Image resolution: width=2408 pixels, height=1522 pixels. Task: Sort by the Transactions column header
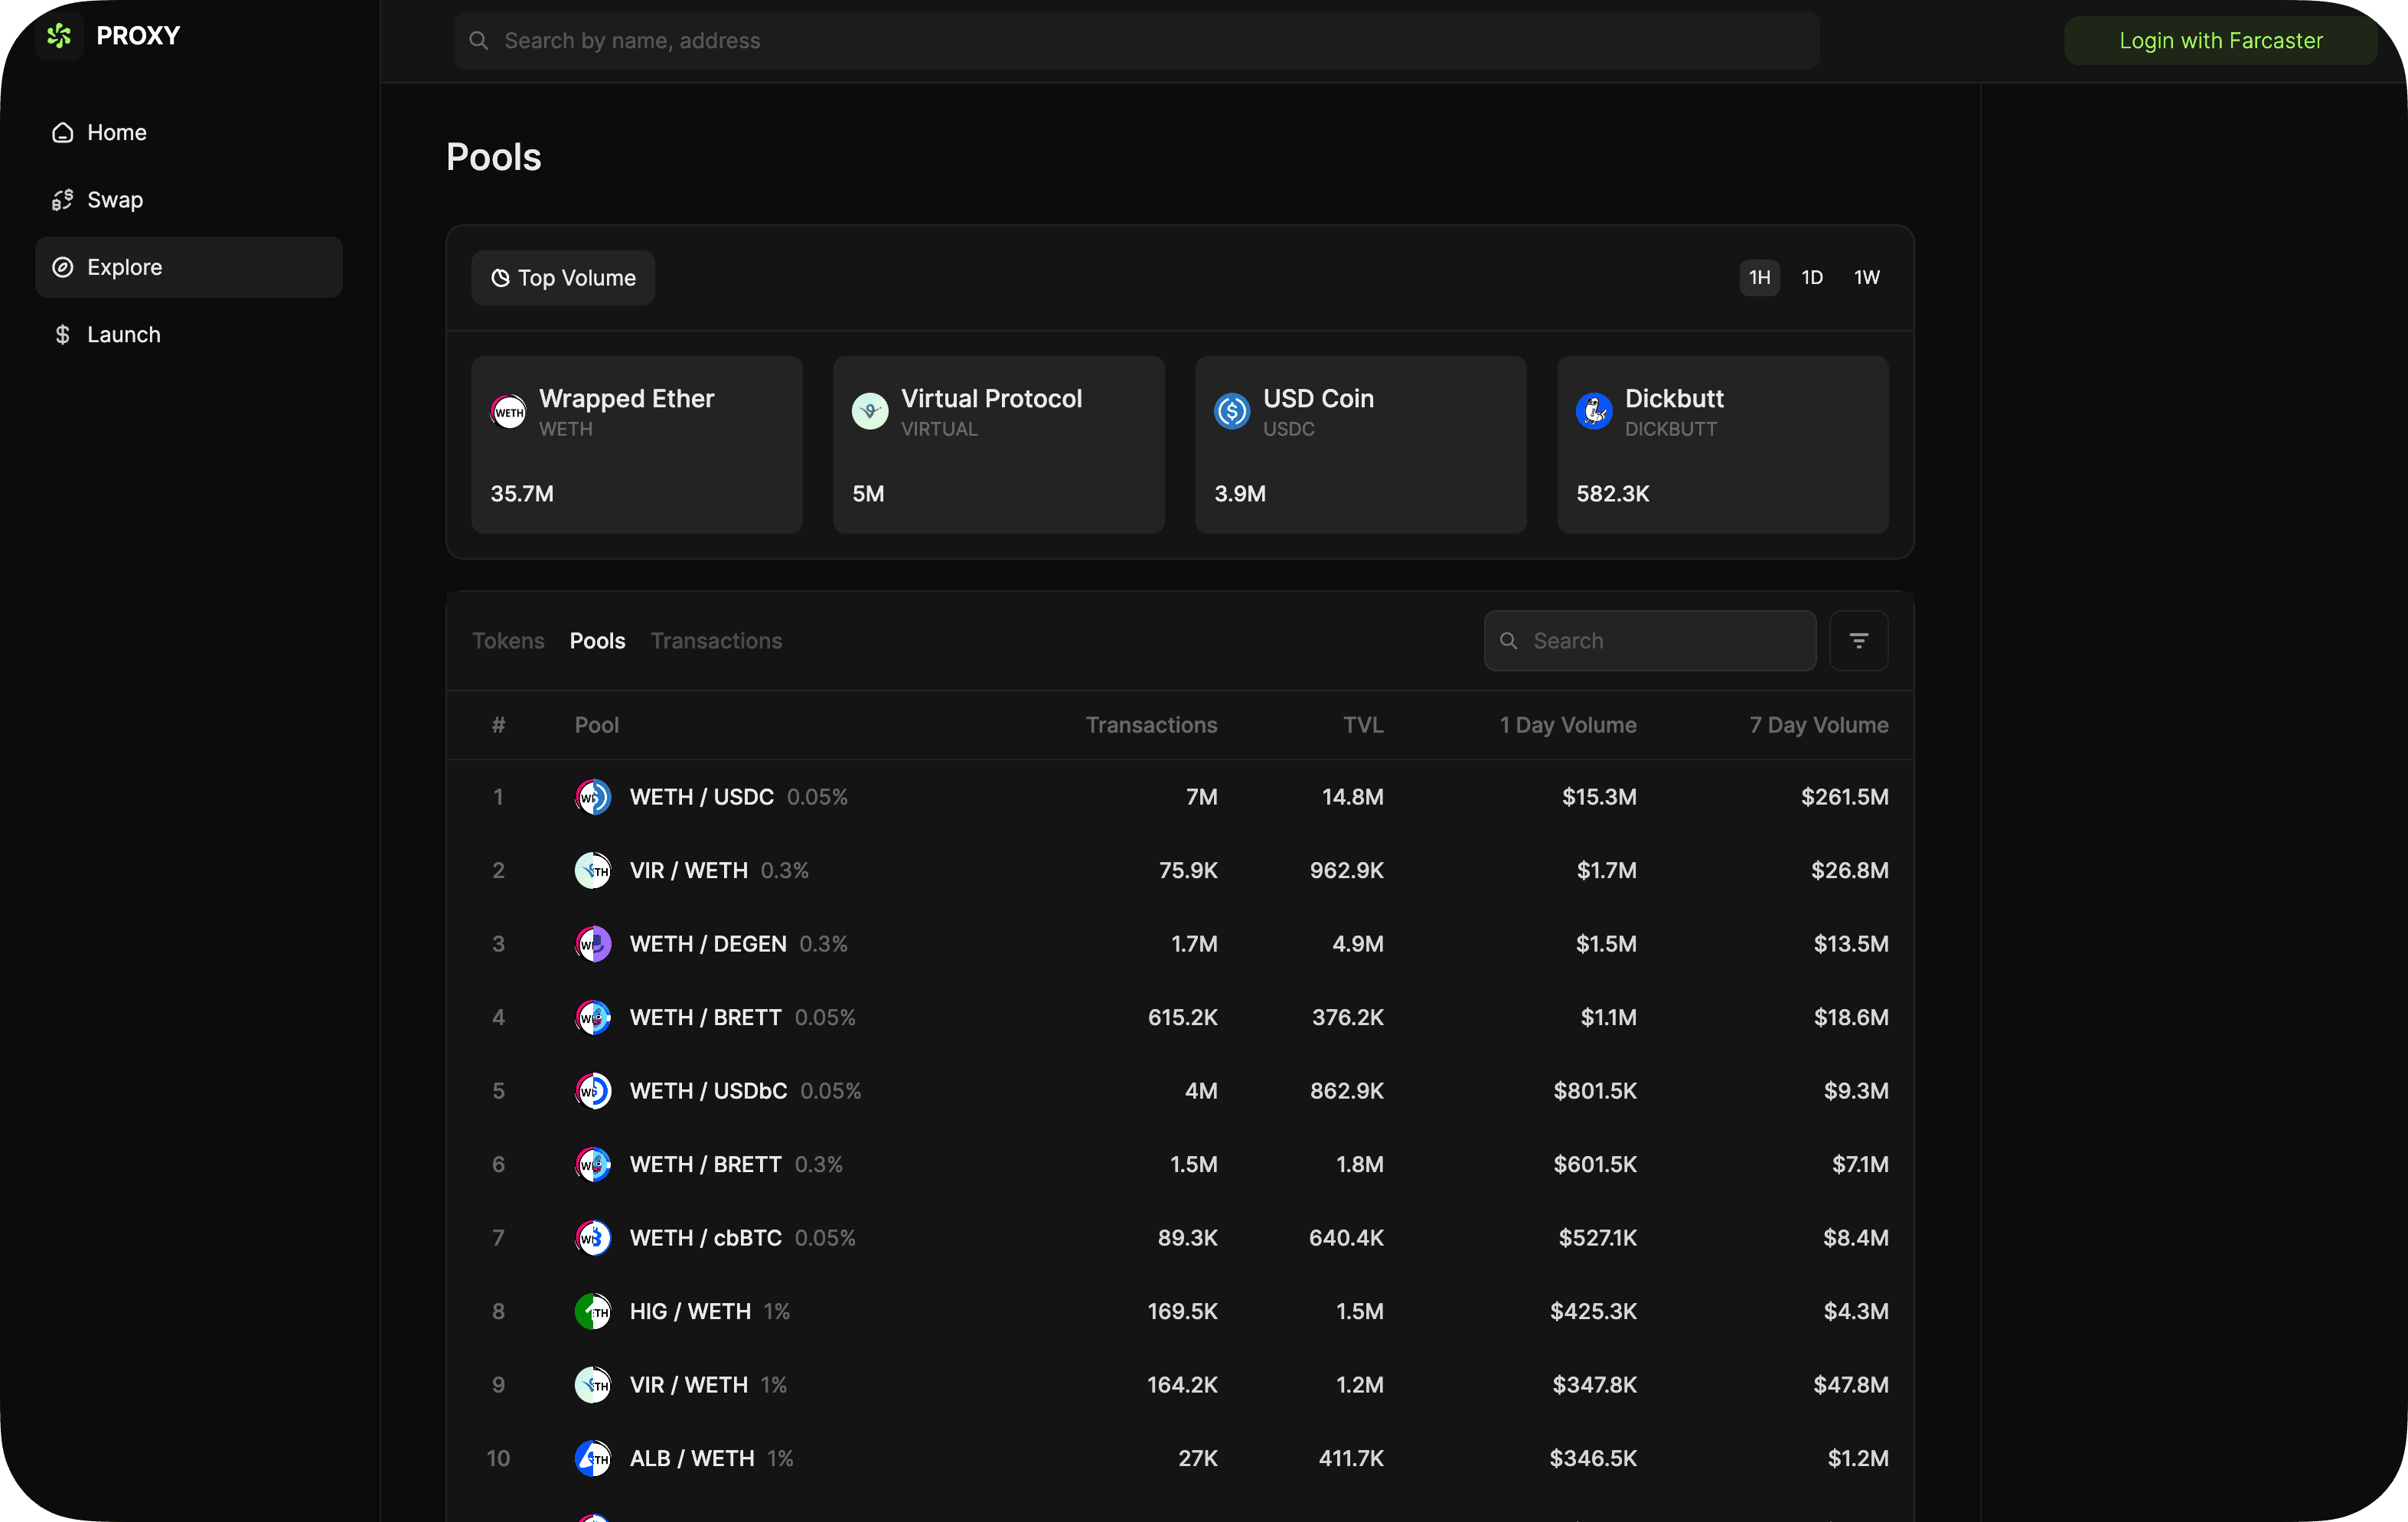[1152, 725]
